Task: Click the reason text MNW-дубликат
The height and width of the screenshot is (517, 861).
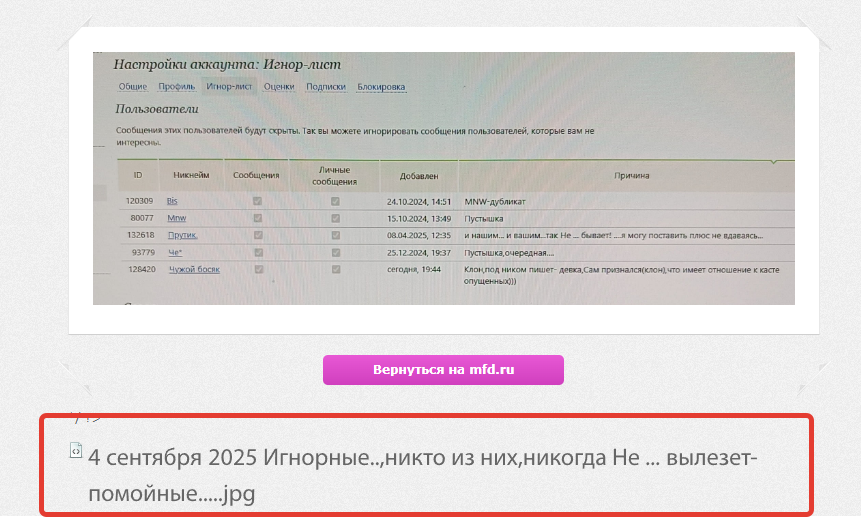Action: click(495, 202)
